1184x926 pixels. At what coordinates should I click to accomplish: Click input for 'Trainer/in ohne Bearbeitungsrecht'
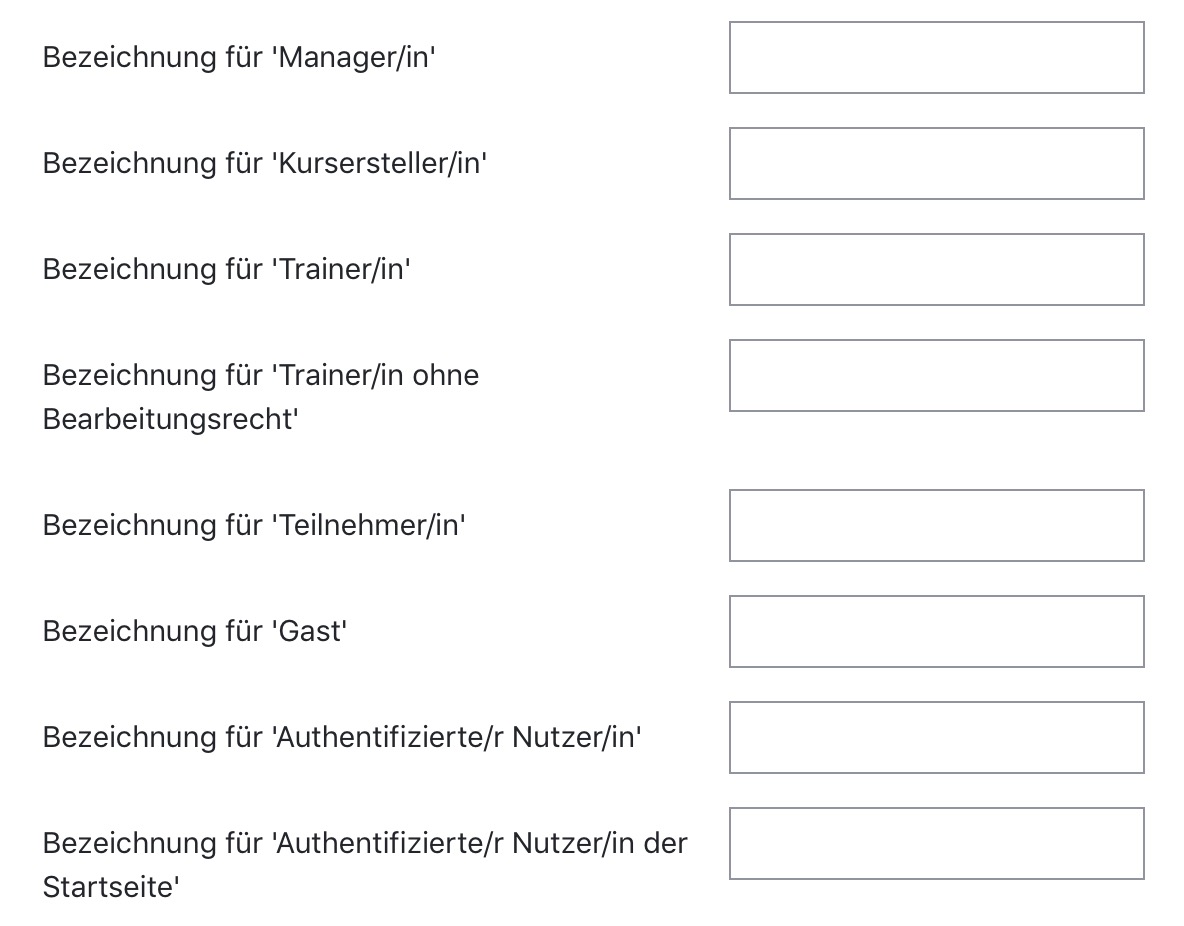936,376
